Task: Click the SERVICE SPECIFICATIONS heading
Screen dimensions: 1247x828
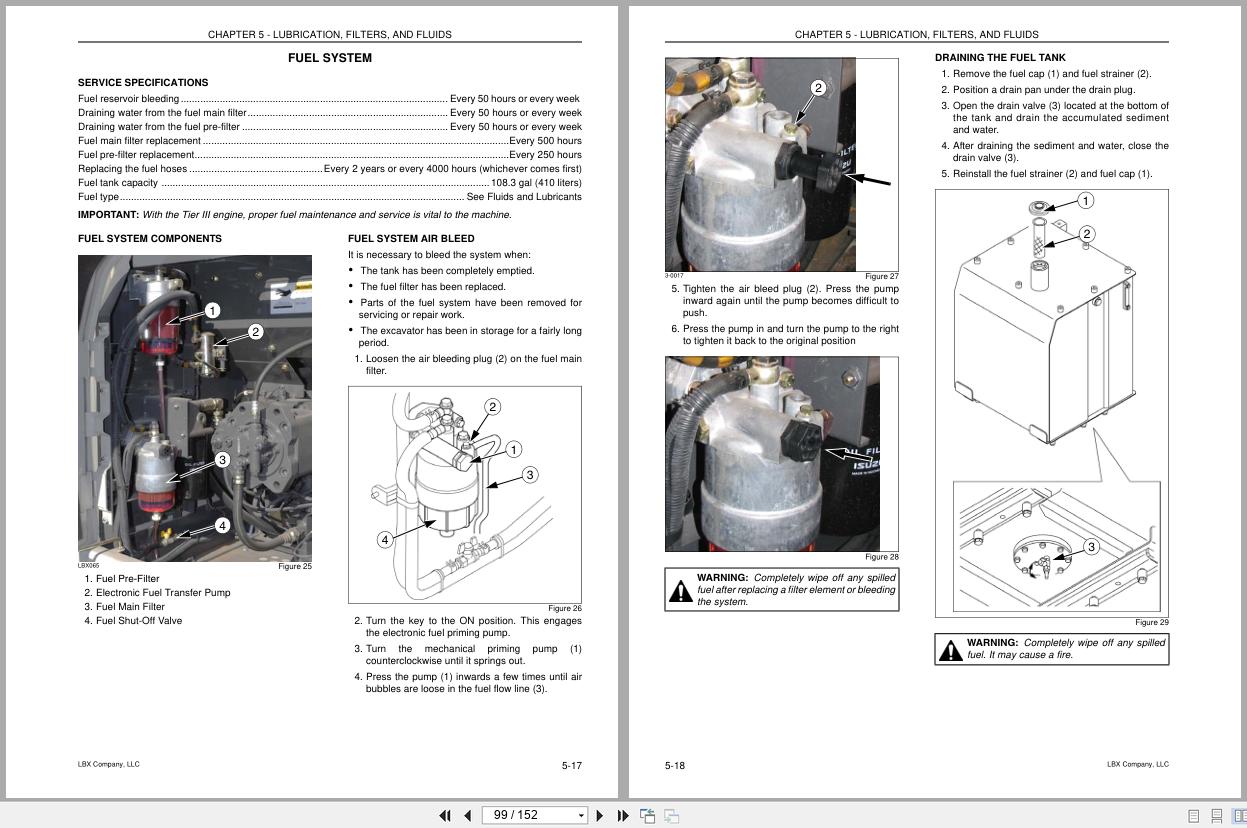Action: (143, 83)
